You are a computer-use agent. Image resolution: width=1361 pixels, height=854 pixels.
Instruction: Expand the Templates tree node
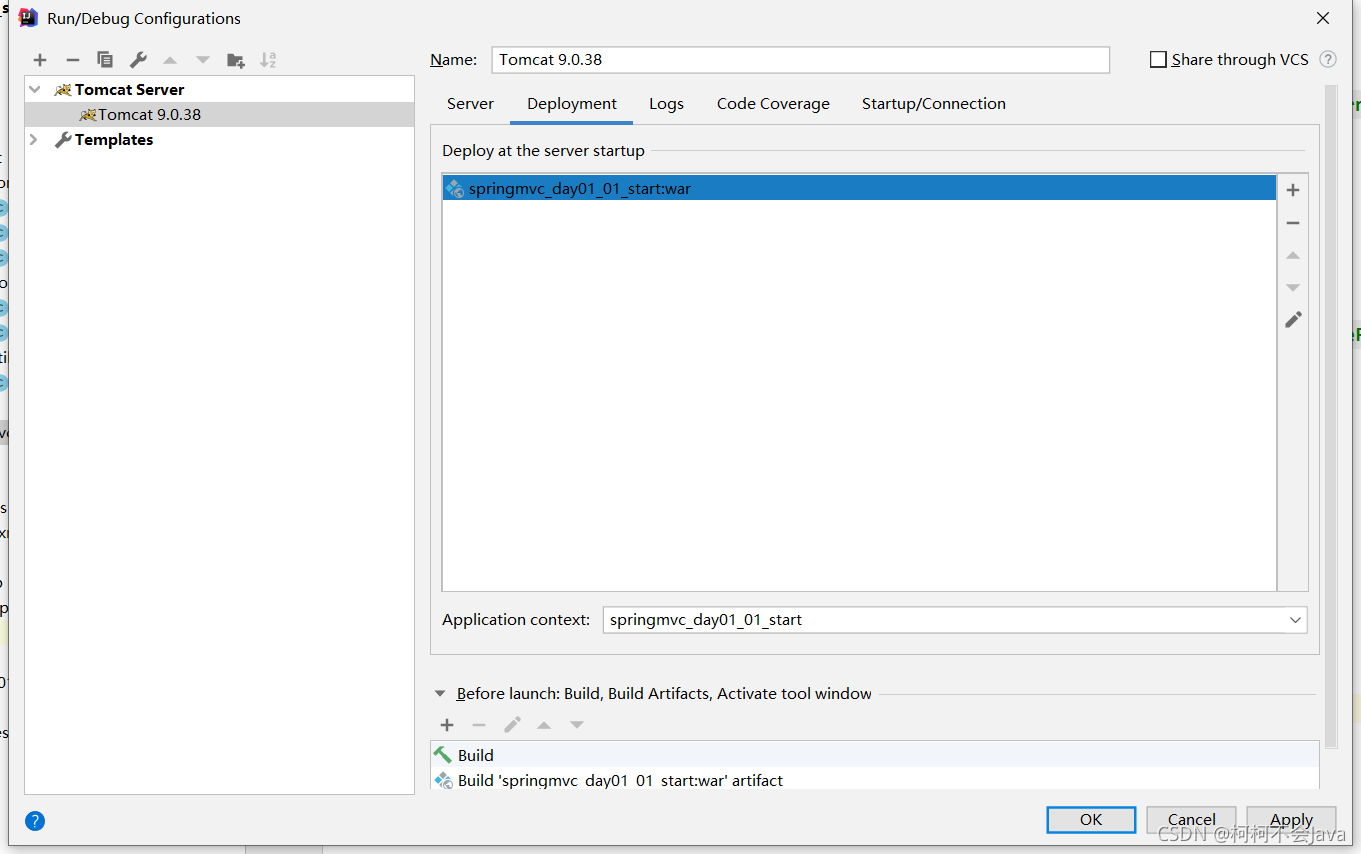click(34, 140)
